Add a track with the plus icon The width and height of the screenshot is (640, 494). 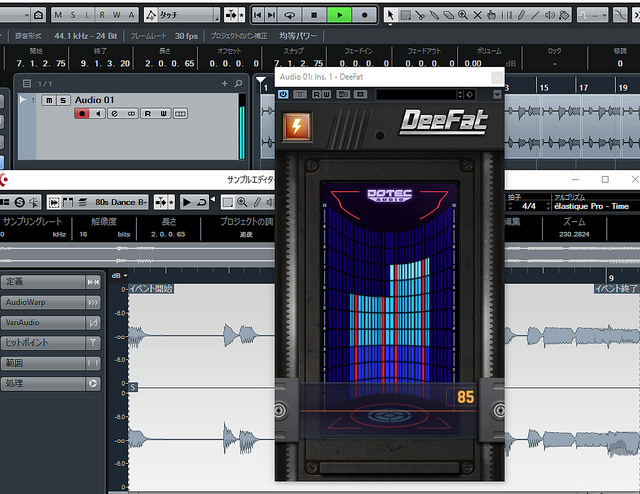(x=224, y=84)
